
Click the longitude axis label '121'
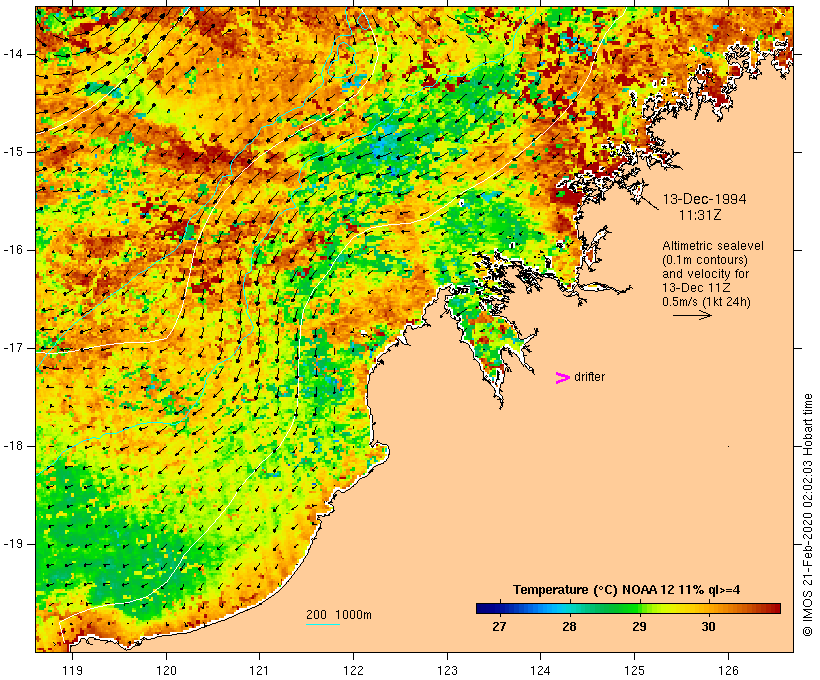point(259,670)
